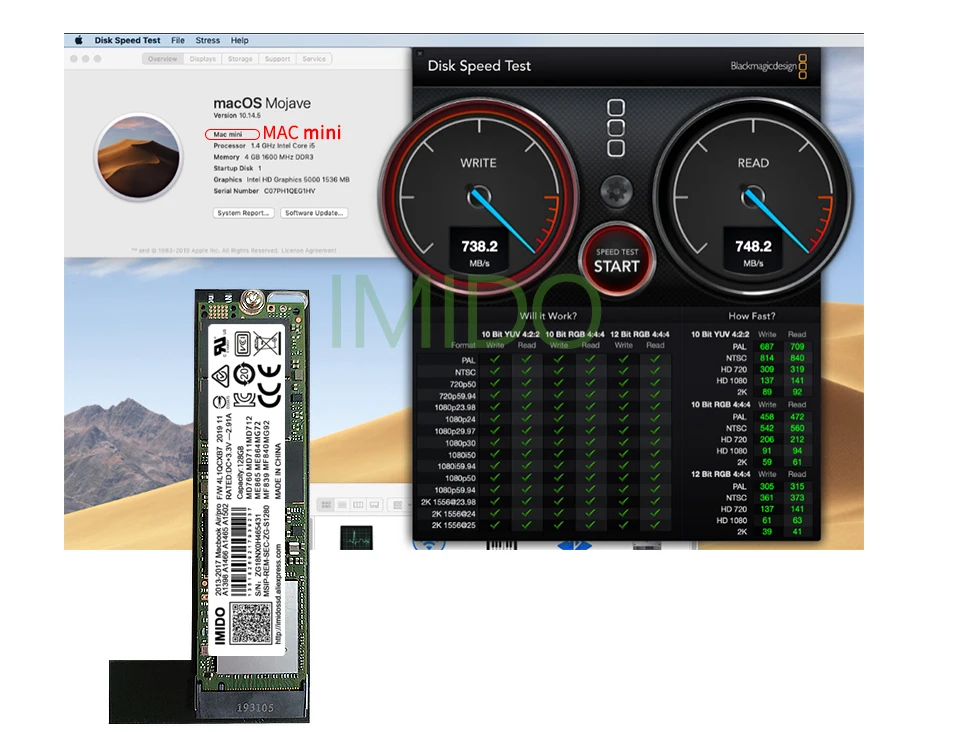Open the Activity Monitor icon in Finder
This screenshot has width=960, height=732.
355,537
